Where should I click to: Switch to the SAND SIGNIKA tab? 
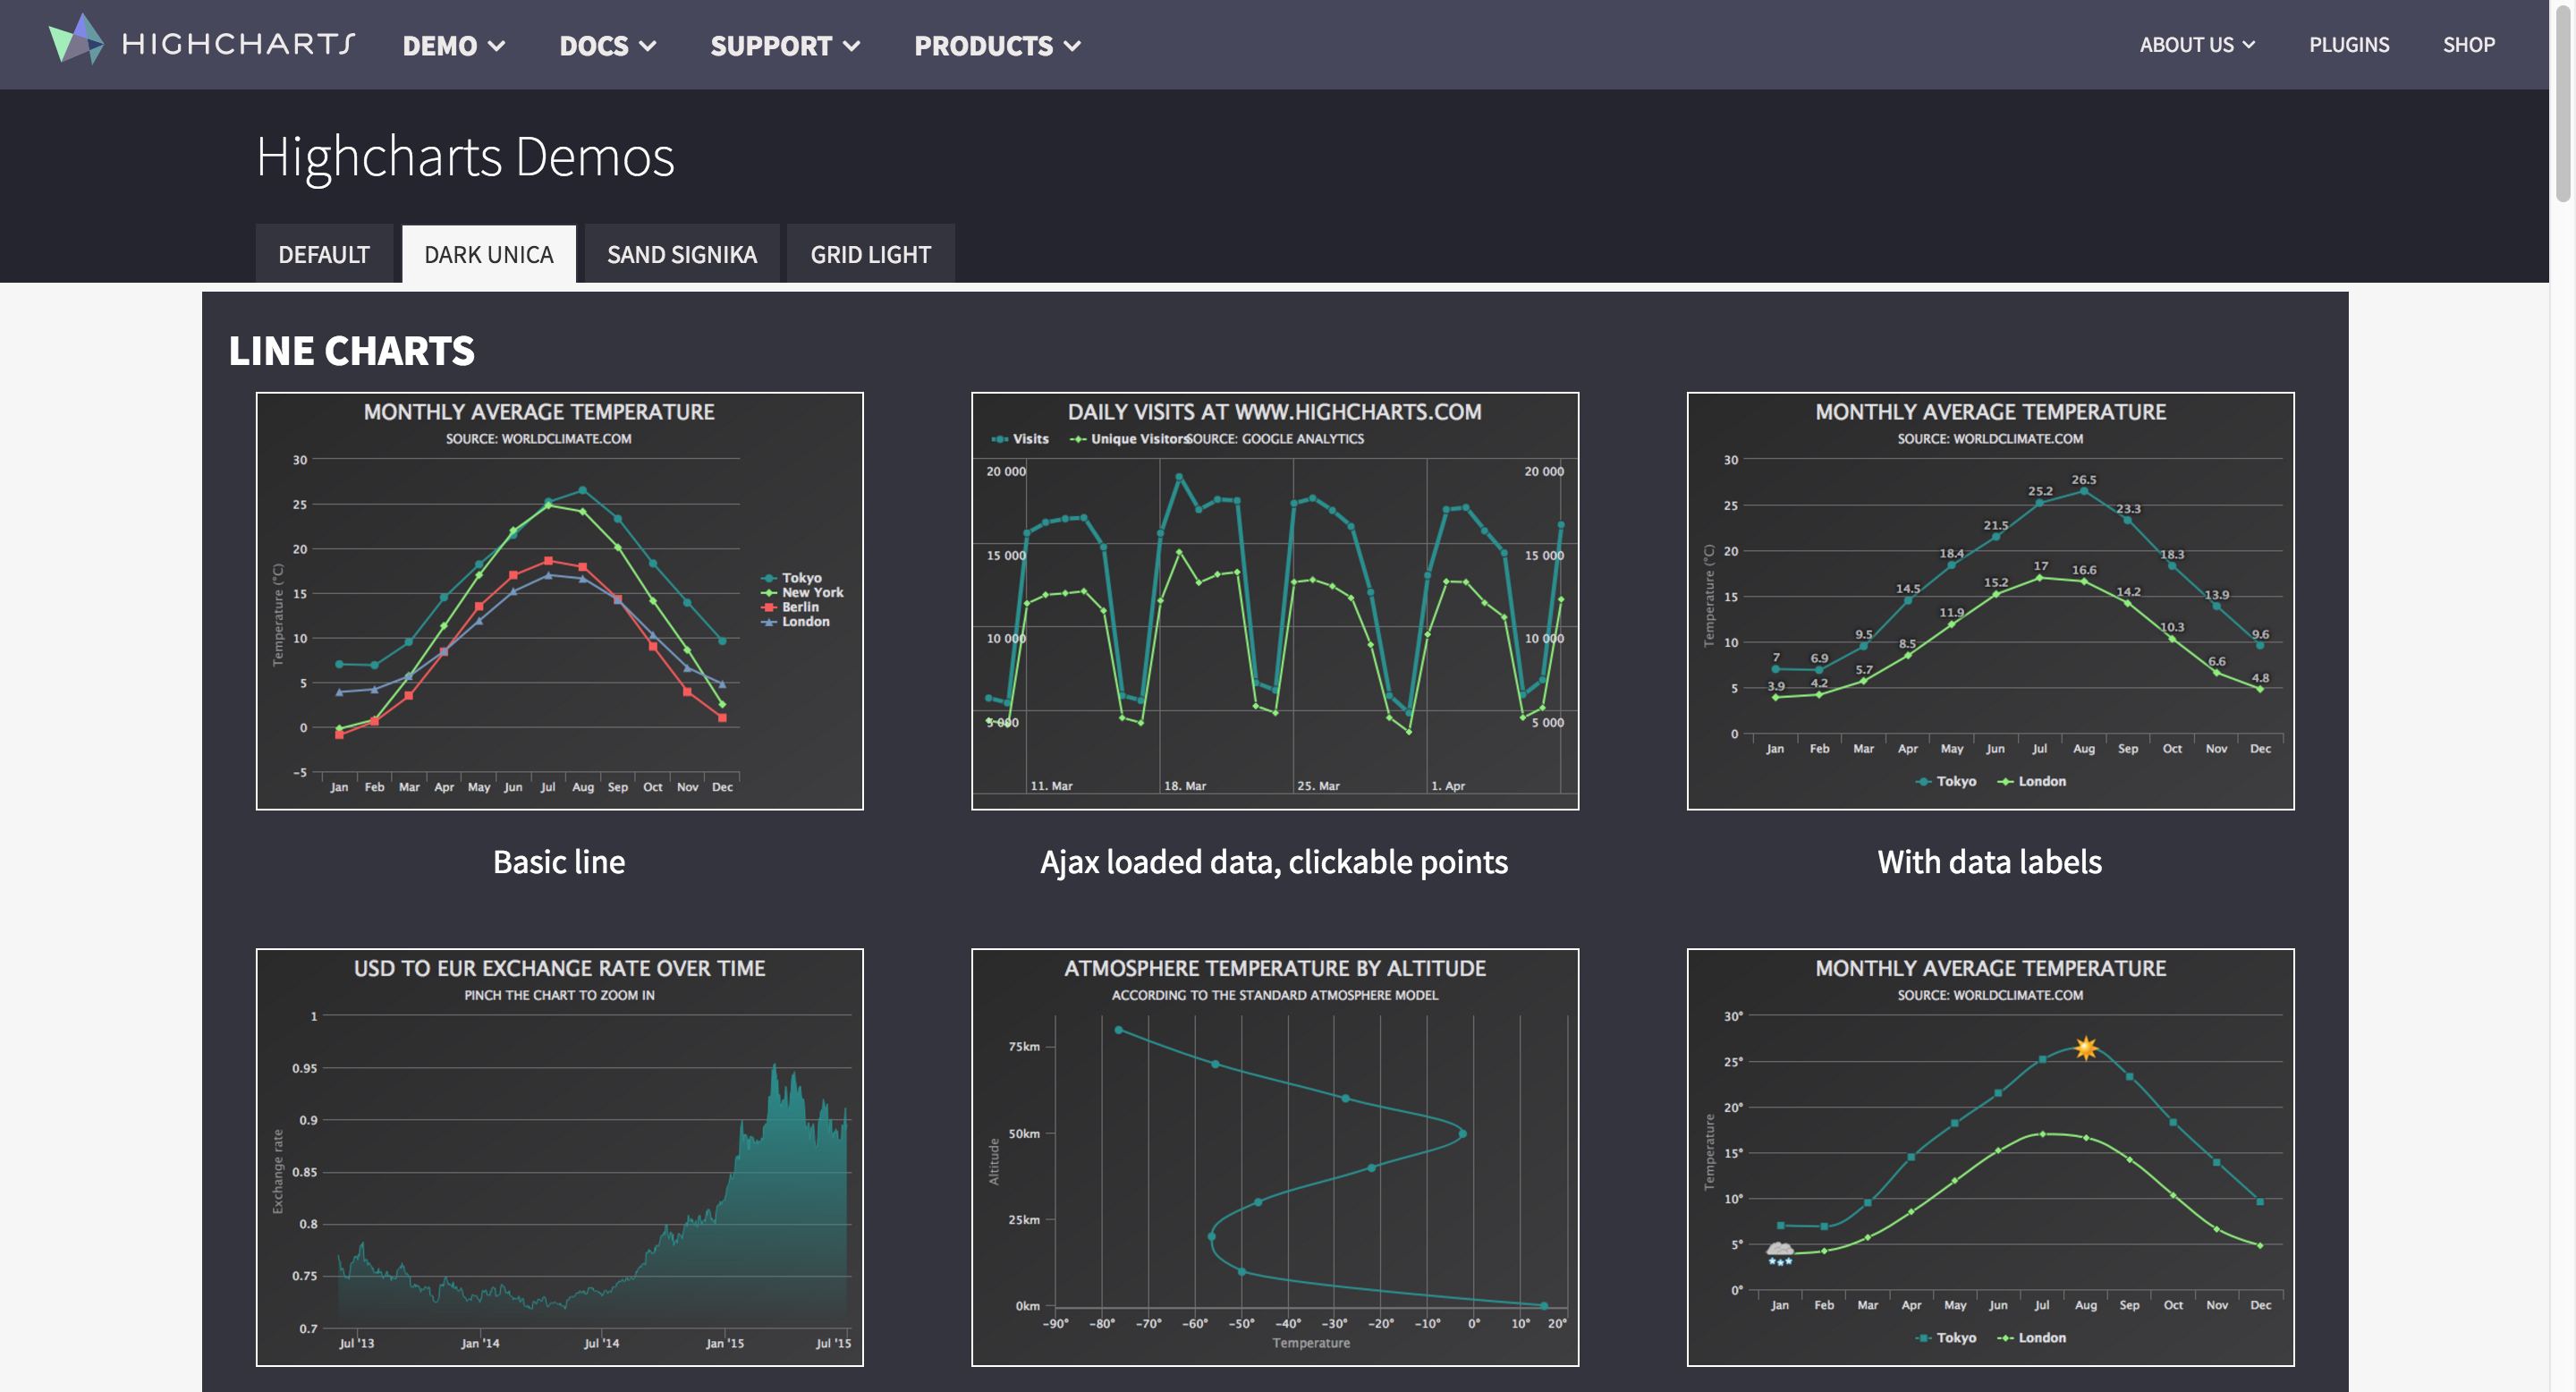(682, 254)
